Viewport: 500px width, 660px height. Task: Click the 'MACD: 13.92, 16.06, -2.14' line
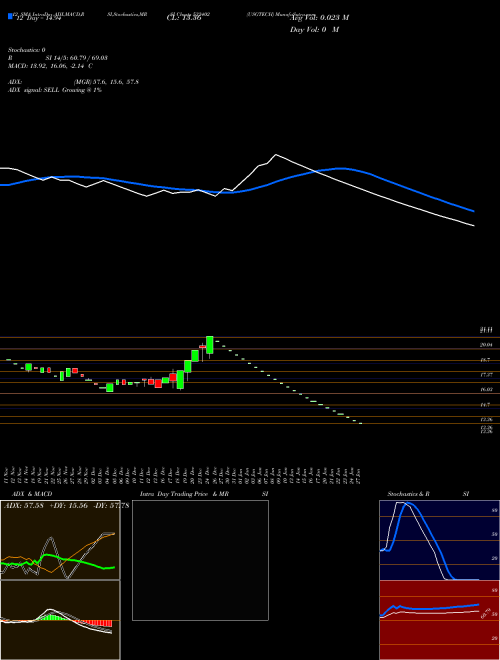point(50,66)
